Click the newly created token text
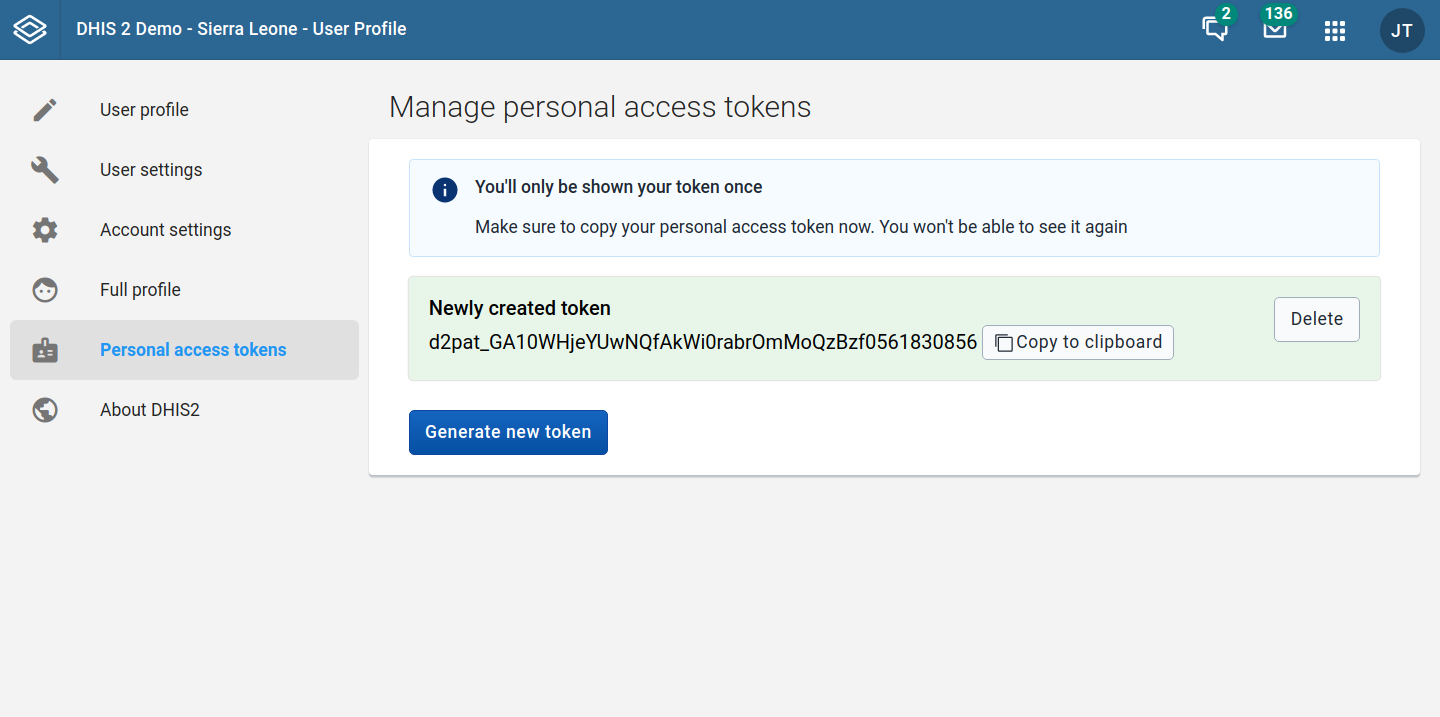The image size is (1440, 717). (x=702, y=342)
